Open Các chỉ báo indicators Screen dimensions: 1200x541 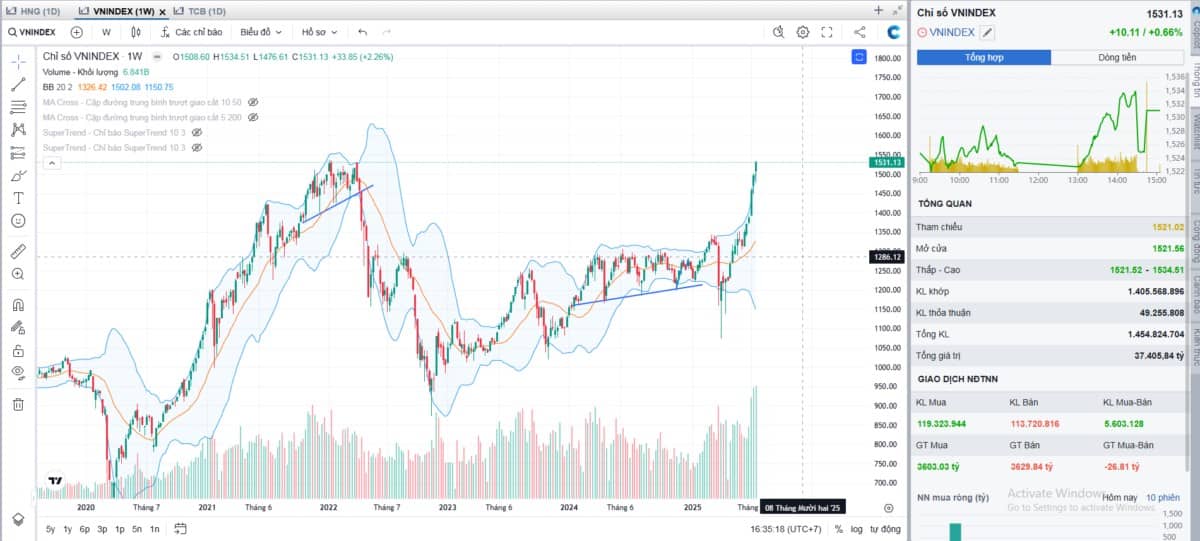[191, 32]
